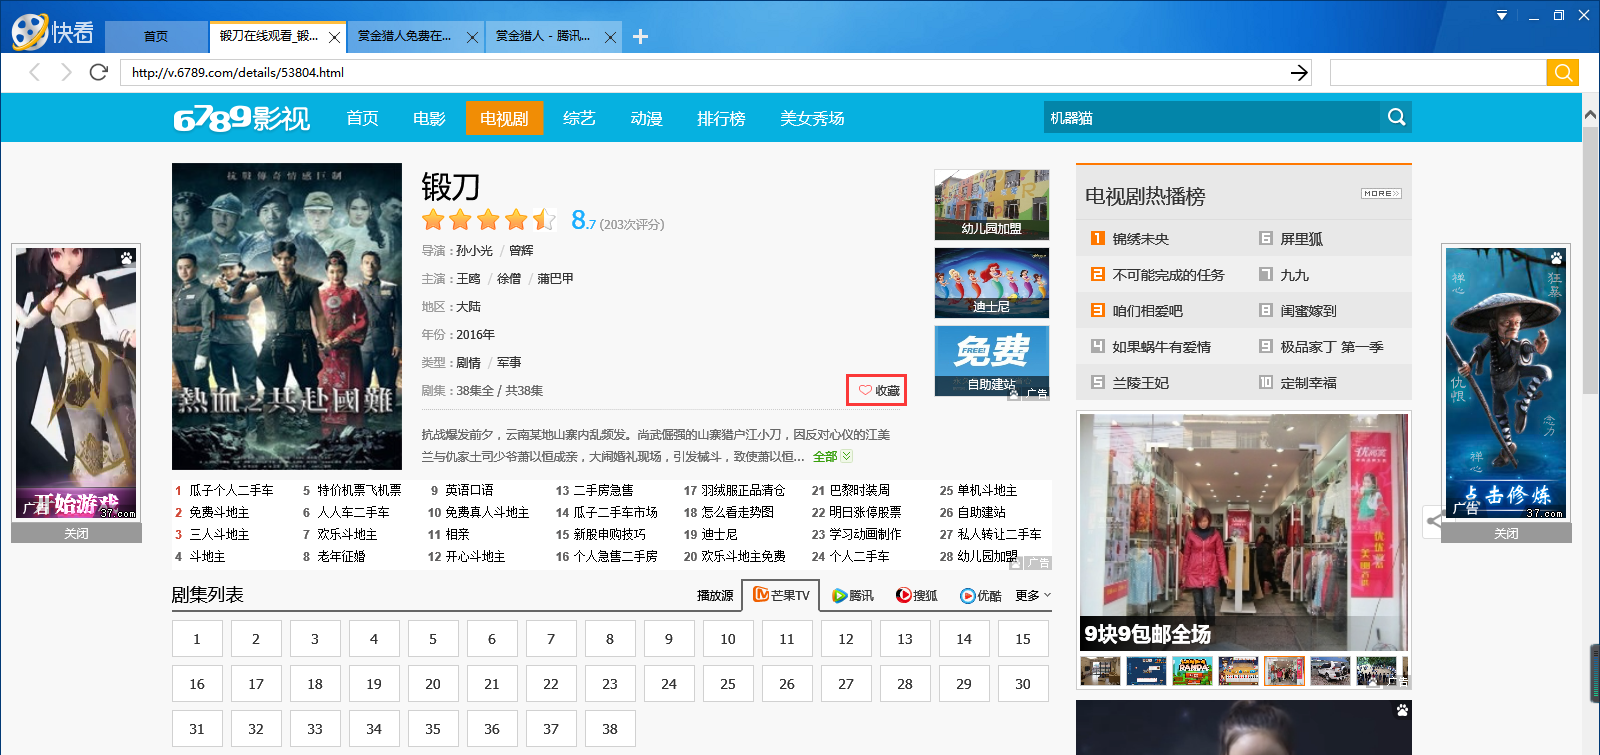Screen dimensions: 1600x755
Task: Play episode 15
Action: [x=1023, y=639]
